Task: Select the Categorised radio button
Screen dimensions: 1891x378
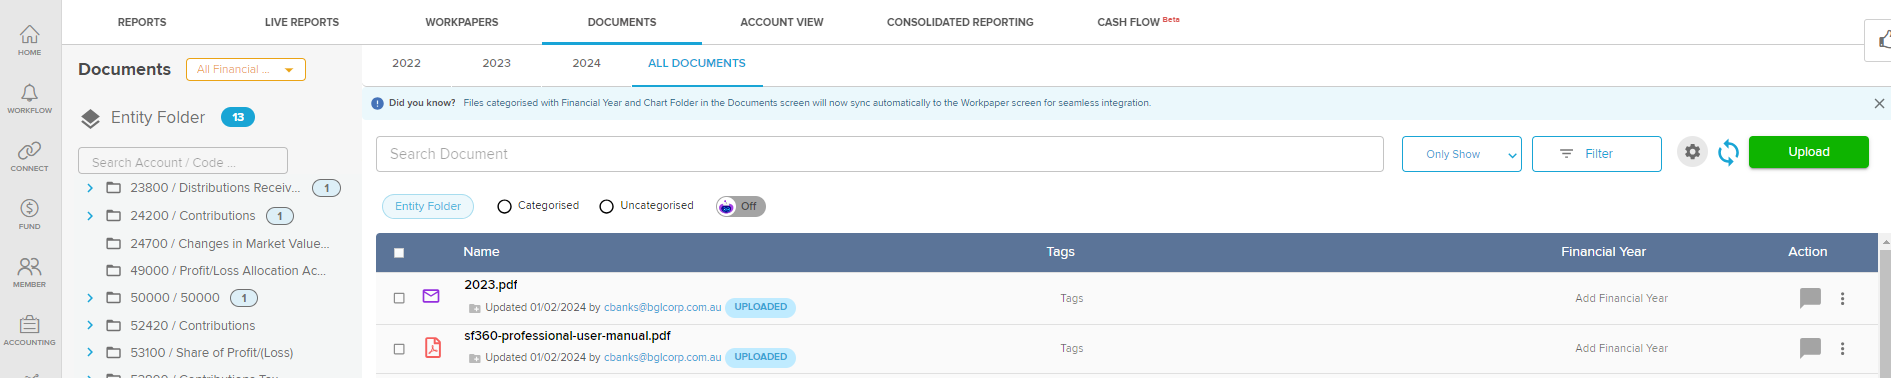Action: tap(504, 206)
